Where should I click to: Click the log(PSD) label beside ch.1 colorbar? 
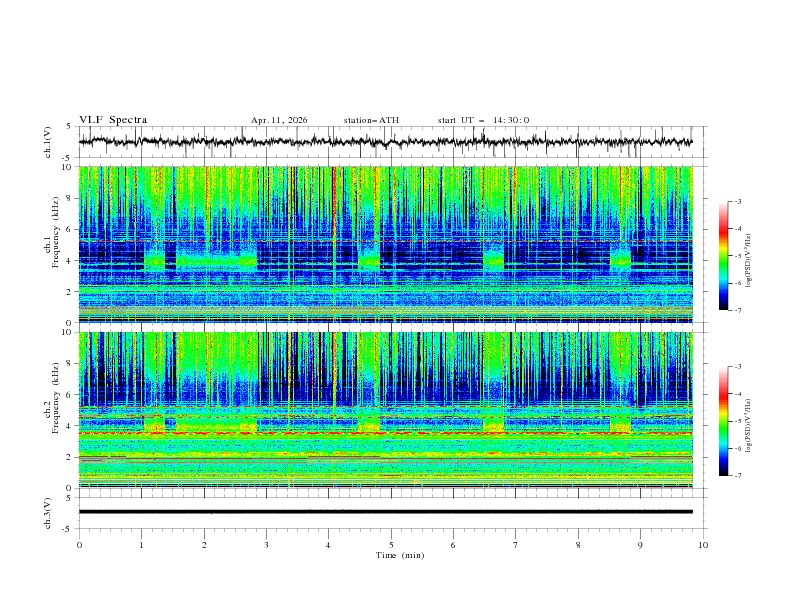(748, 261)
